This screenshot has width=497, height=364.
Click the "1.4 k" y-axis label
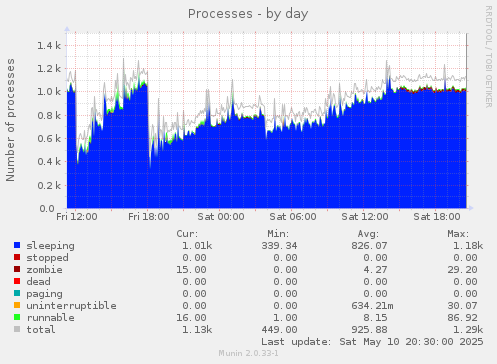click(49, 46)
